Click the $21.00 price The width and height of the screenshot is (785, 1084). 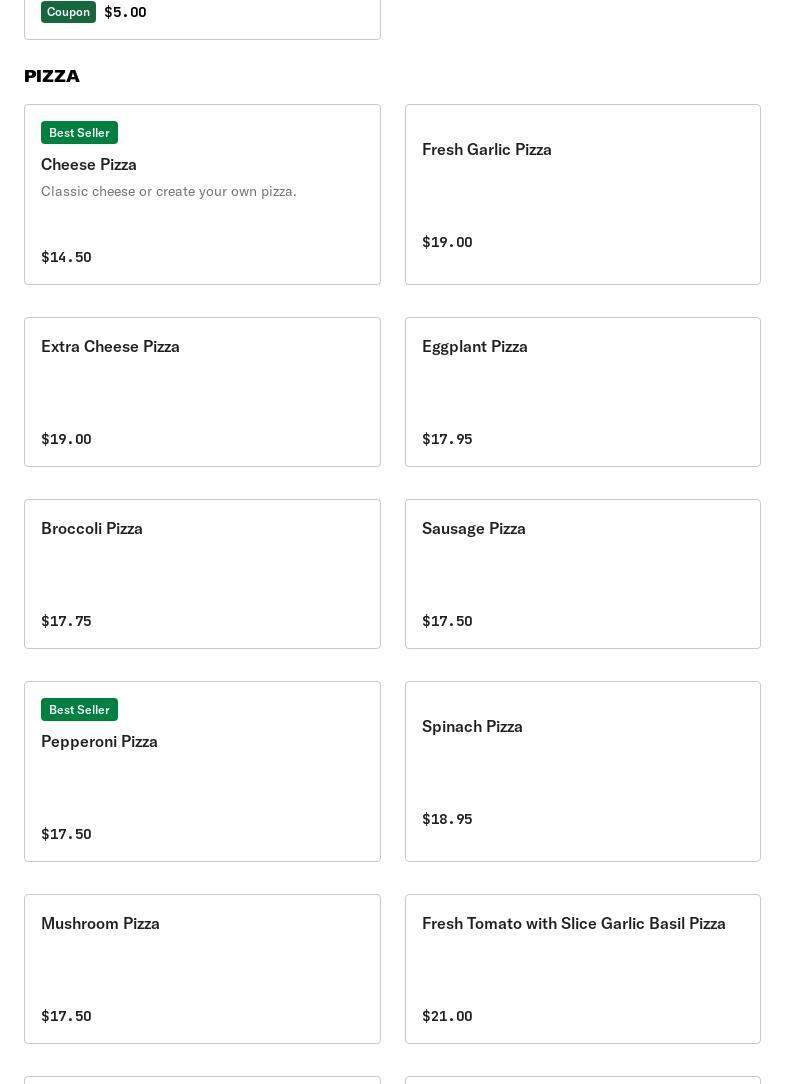pos(447,1016)
